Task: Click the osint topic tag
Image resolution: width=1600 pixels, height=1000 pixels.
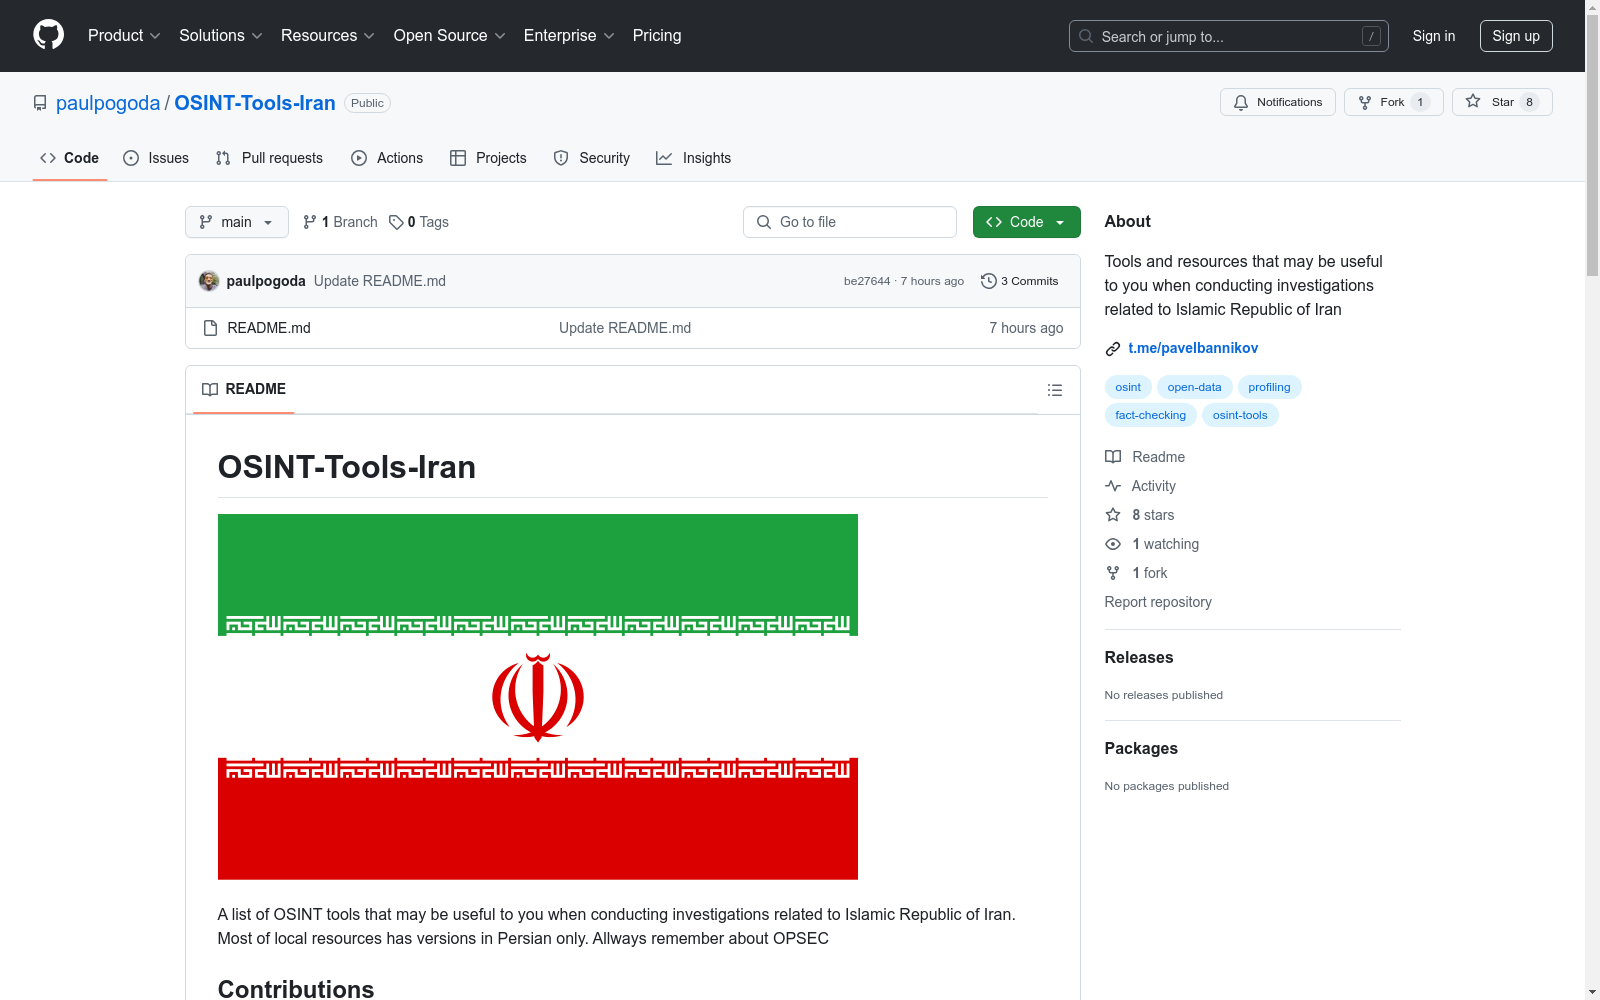Action: pos(1128,387)
